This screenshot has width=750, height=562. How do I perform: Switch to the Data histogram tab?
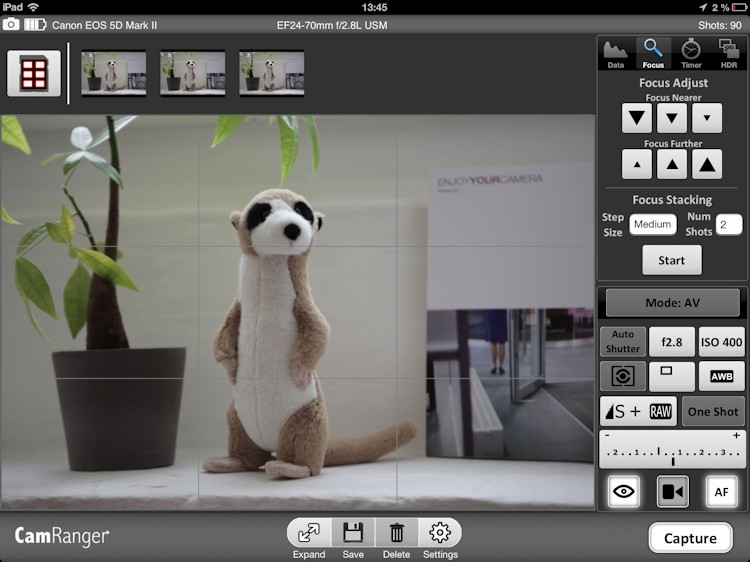coord(616,54)
